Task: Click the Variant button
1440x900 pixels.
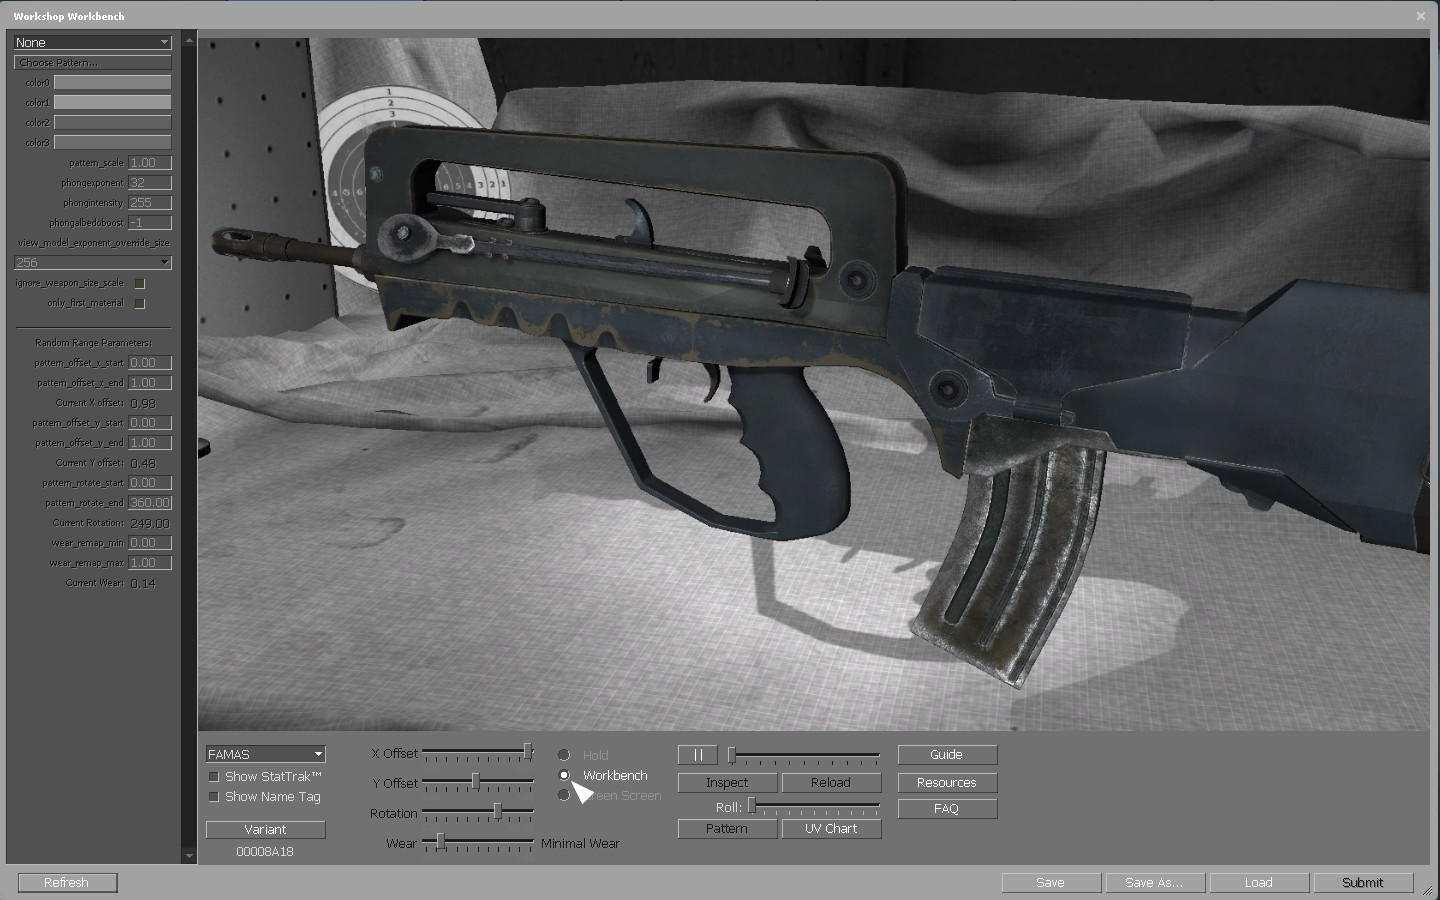Action: (265, 829)
